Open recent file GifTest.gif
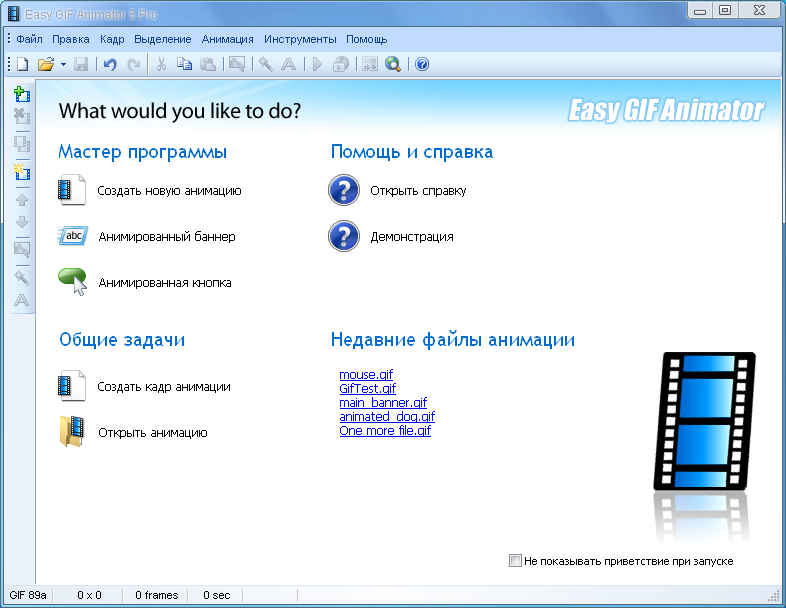 coord(367,388)
